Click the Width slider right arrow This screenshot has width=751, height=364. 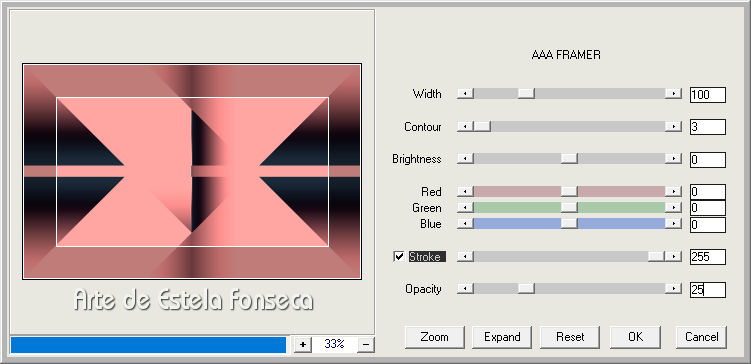673,94
